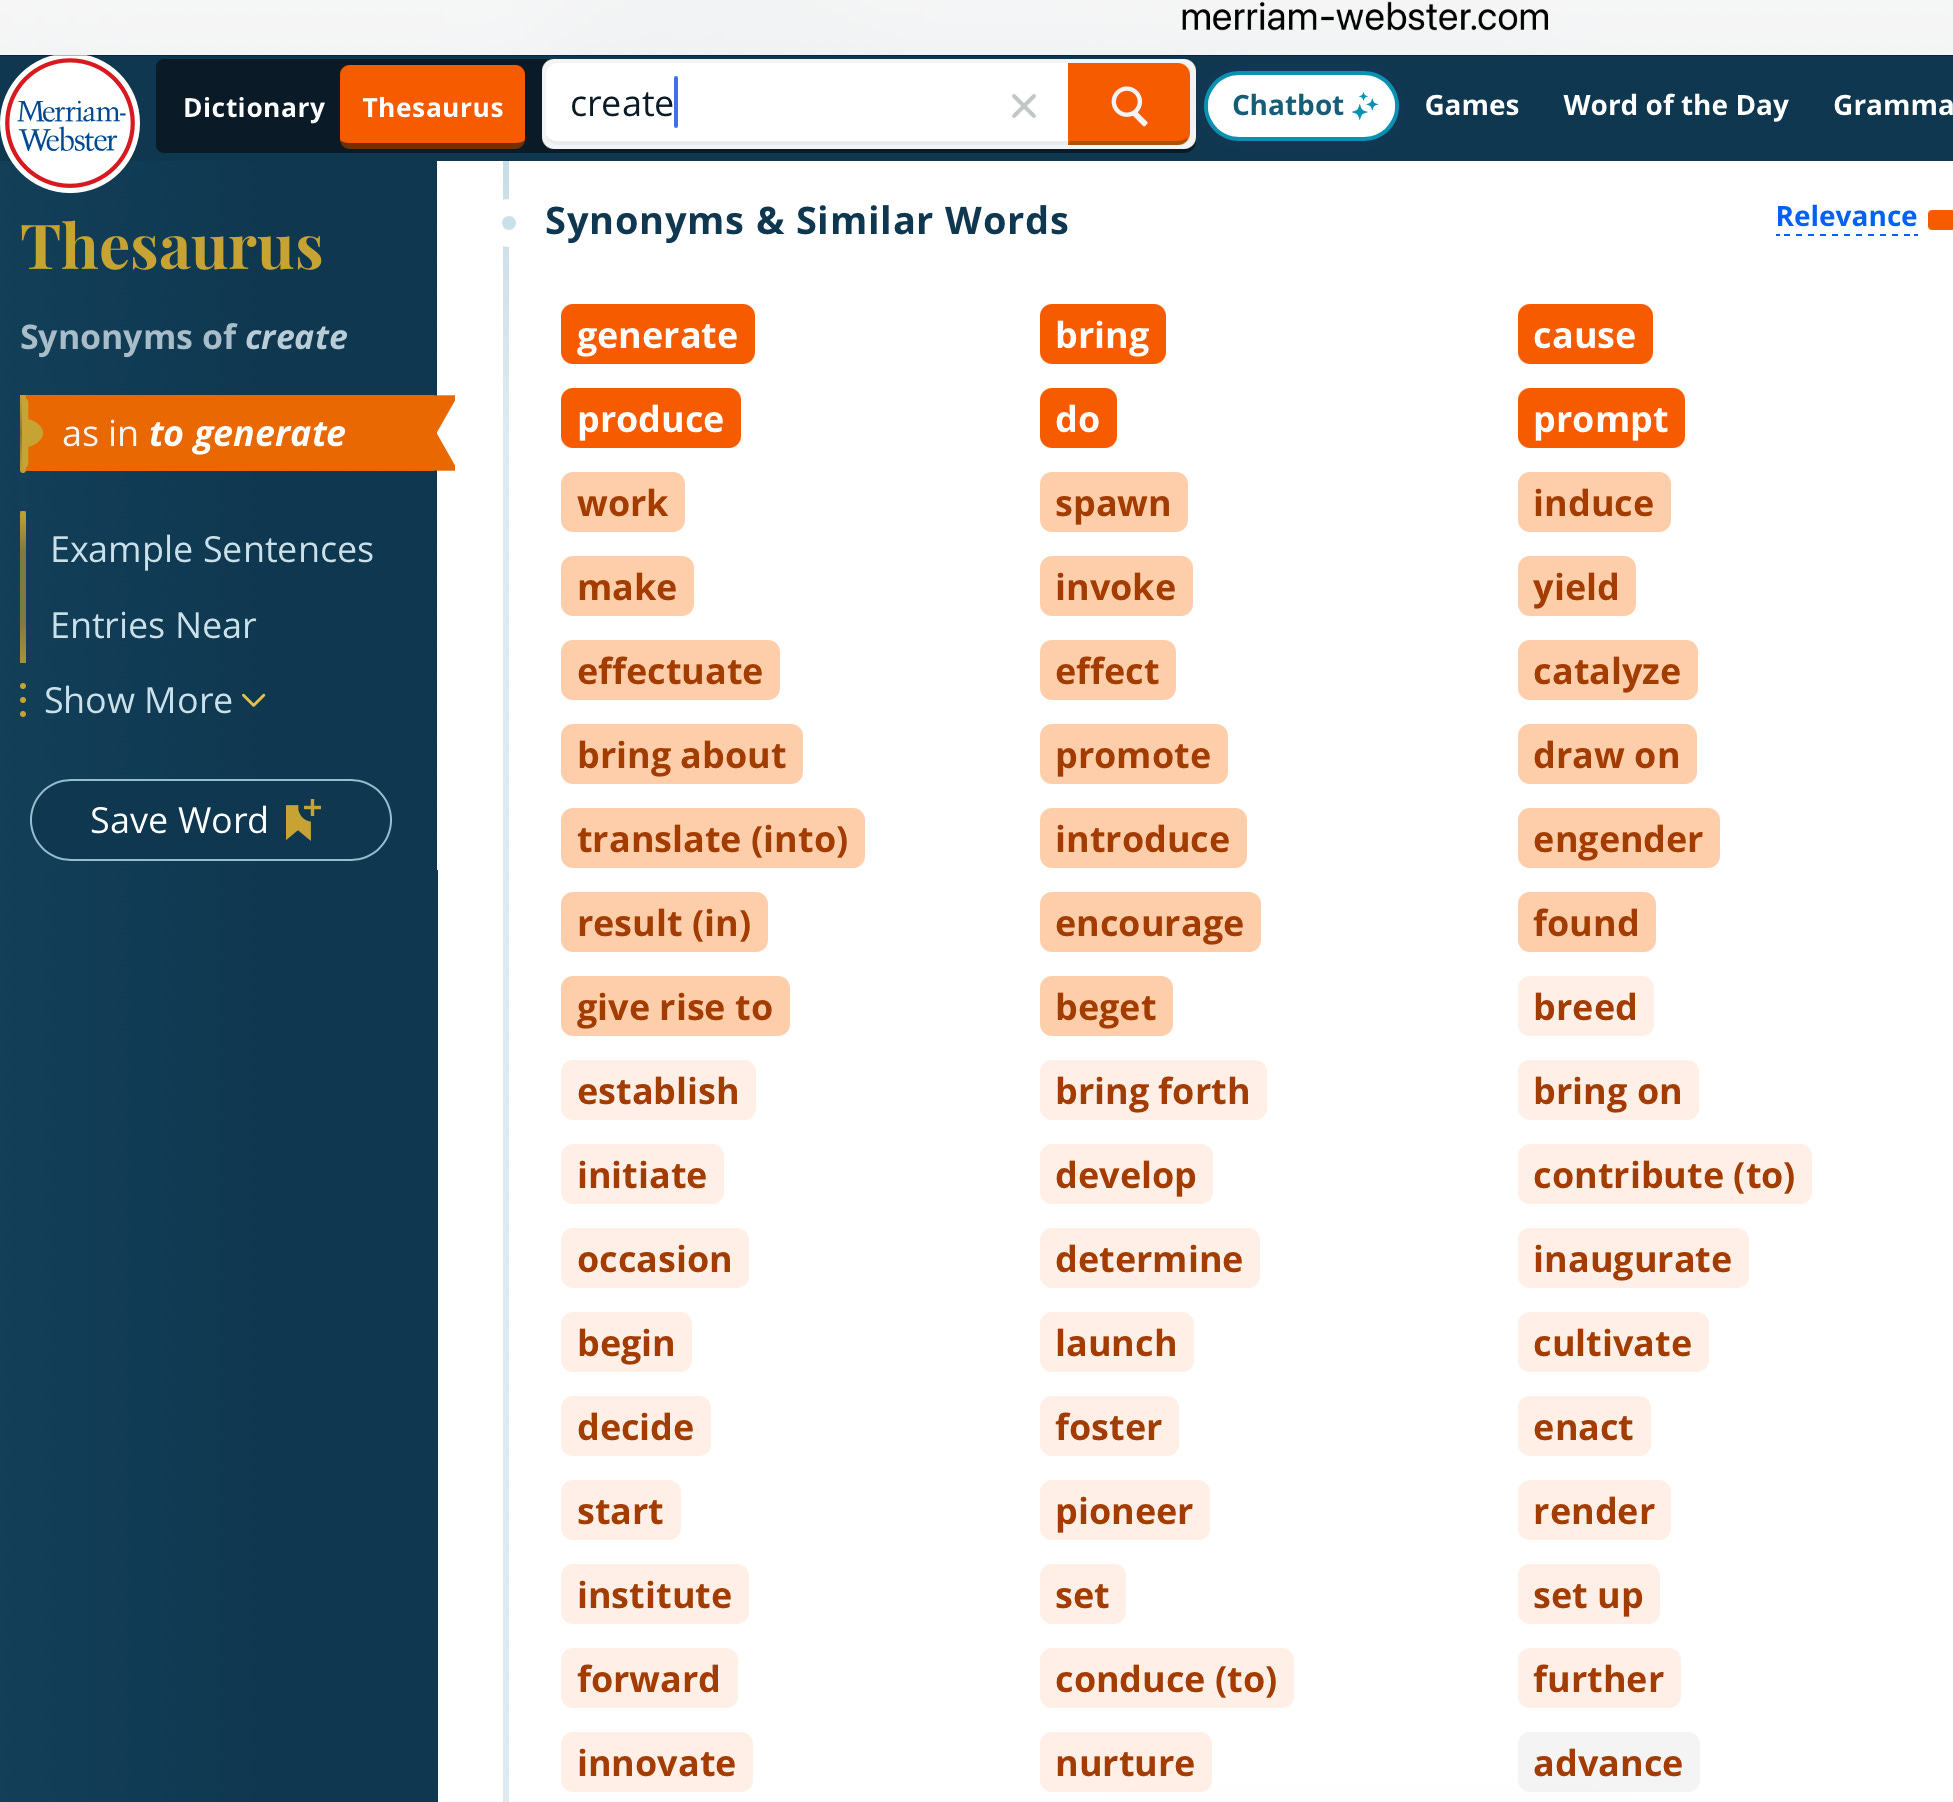Click the word 'bring forth'
1953x1802 pixels.
(x=1152, y=1090)
